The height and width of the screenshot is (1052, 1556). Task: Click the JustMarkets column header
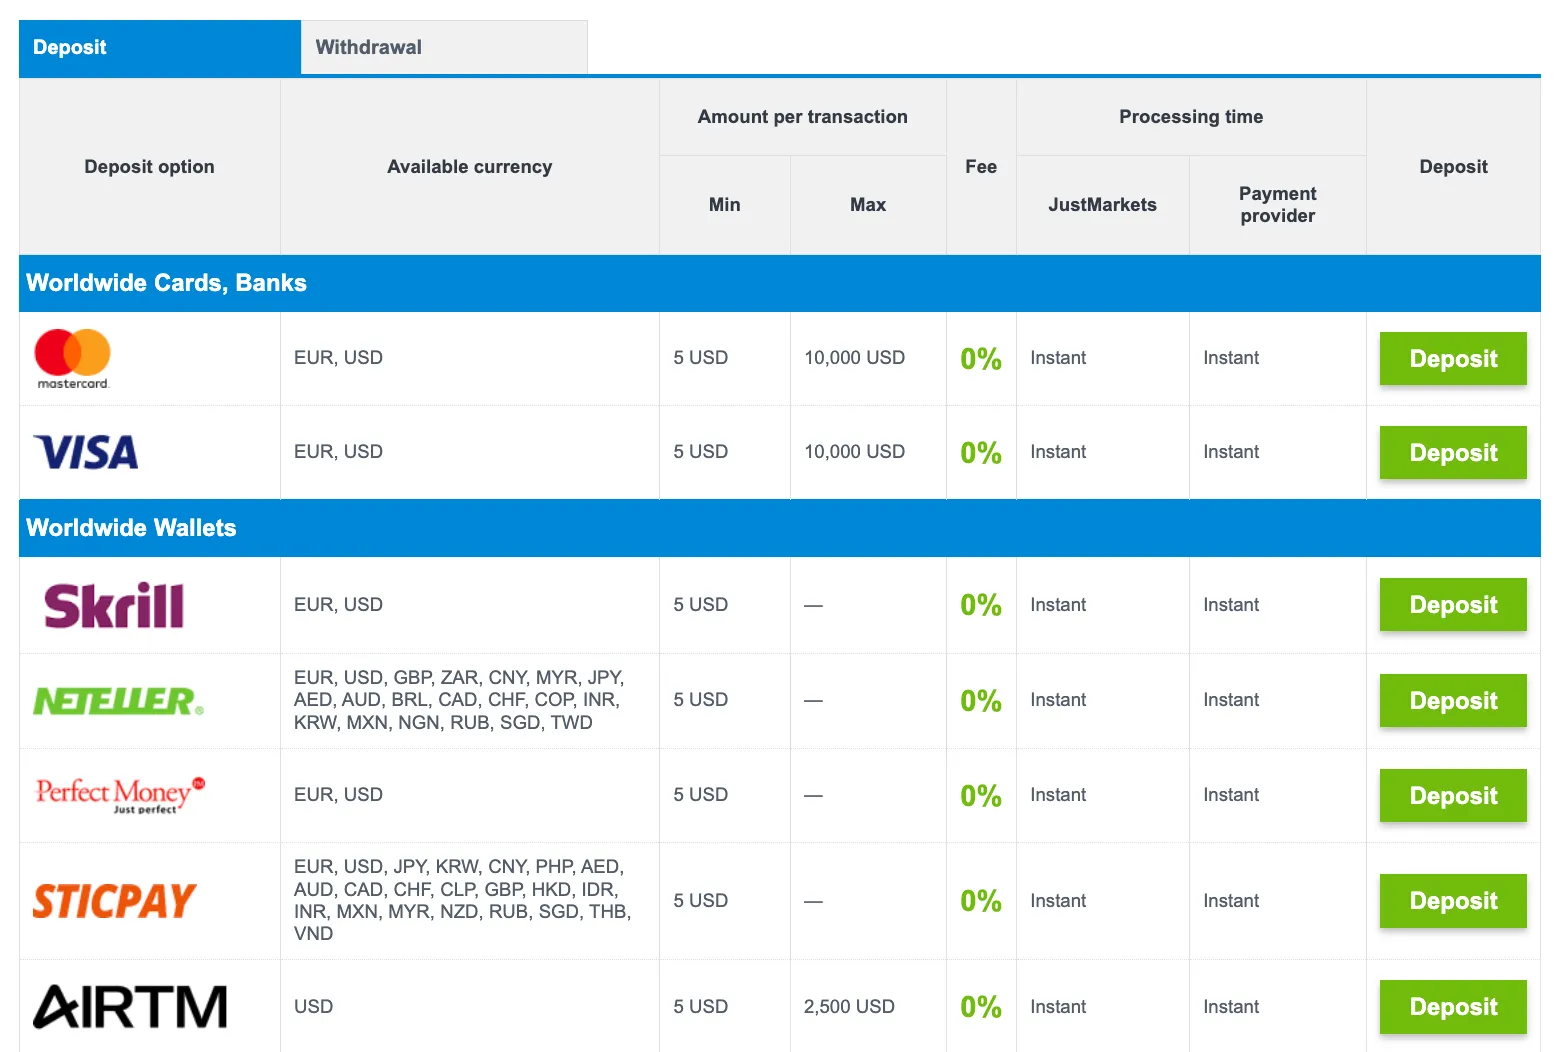click(1102, 205)
